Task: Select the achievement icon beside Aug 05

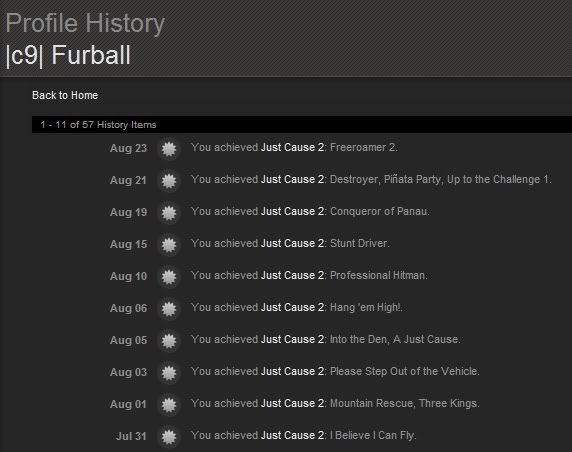Action: pos(169,341)
